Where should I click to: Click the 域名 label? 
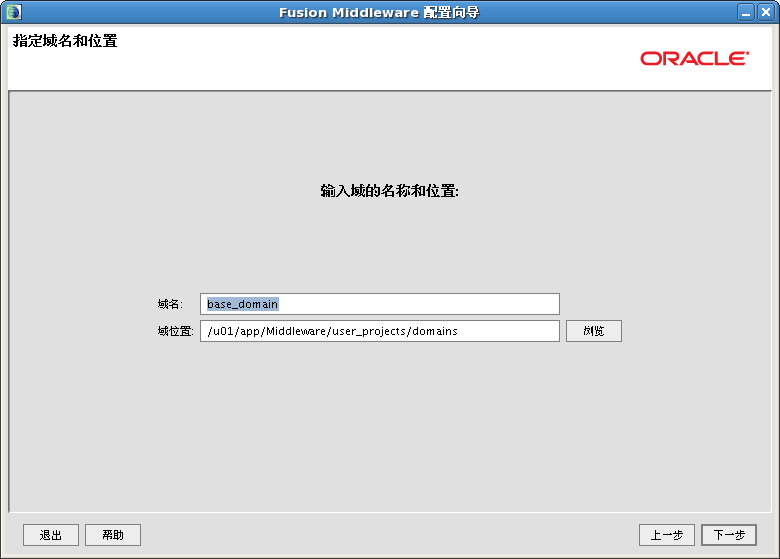[170, 304]
